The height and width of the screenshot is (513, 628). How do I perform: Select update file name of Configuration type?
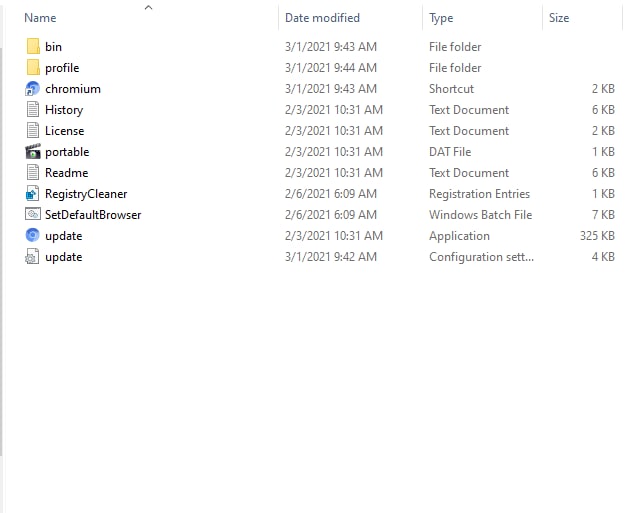(x=64, y=257)
